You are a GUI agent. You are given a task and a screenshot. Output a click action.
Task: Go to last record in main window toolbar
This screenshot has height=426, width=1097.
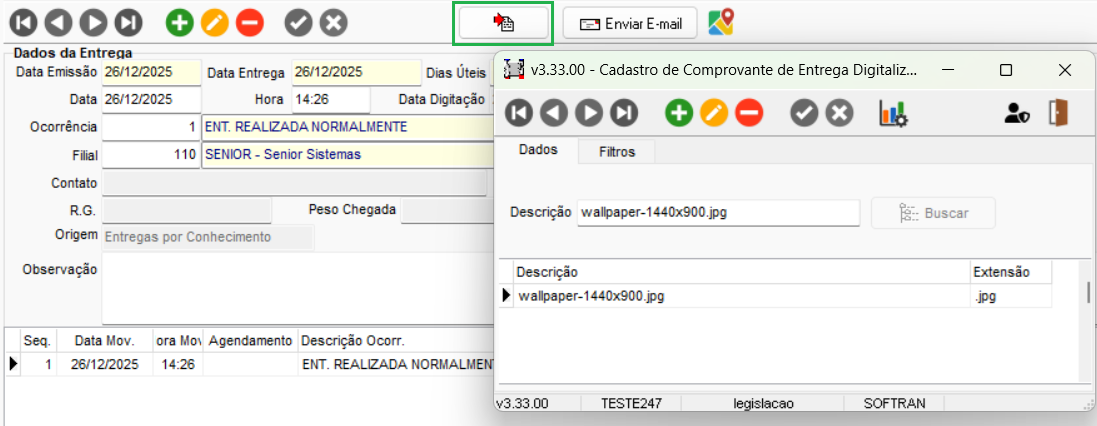tap(128, 23)
